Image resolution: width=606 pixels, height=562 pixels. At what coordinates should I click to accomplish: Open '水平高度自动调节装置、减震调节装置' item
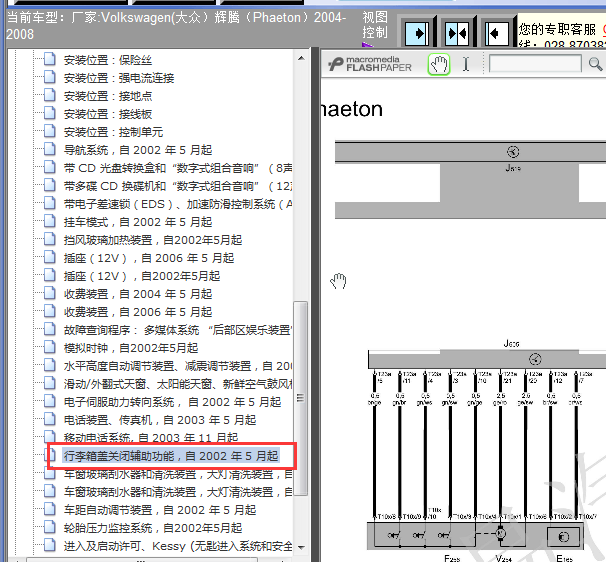coord(178,366)
